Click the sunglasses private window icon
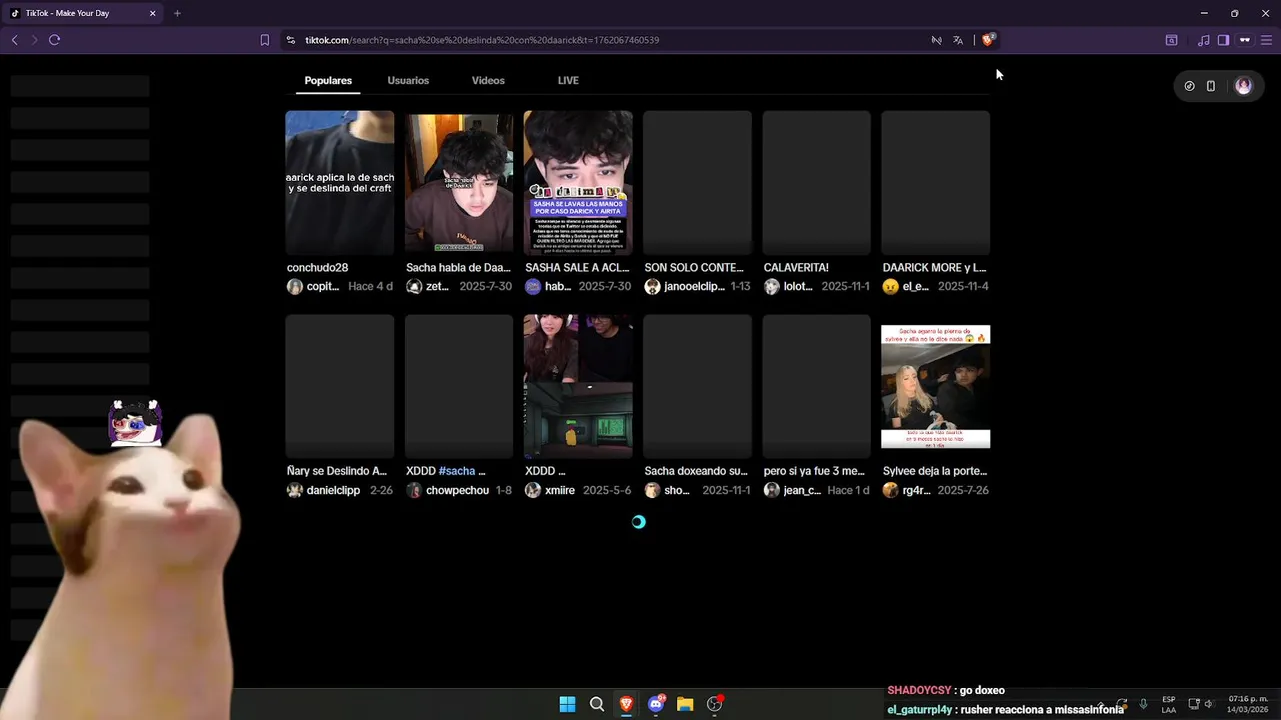This screenshot has height=720, width=1281. pyautogui.click(x=1245, y=40)
